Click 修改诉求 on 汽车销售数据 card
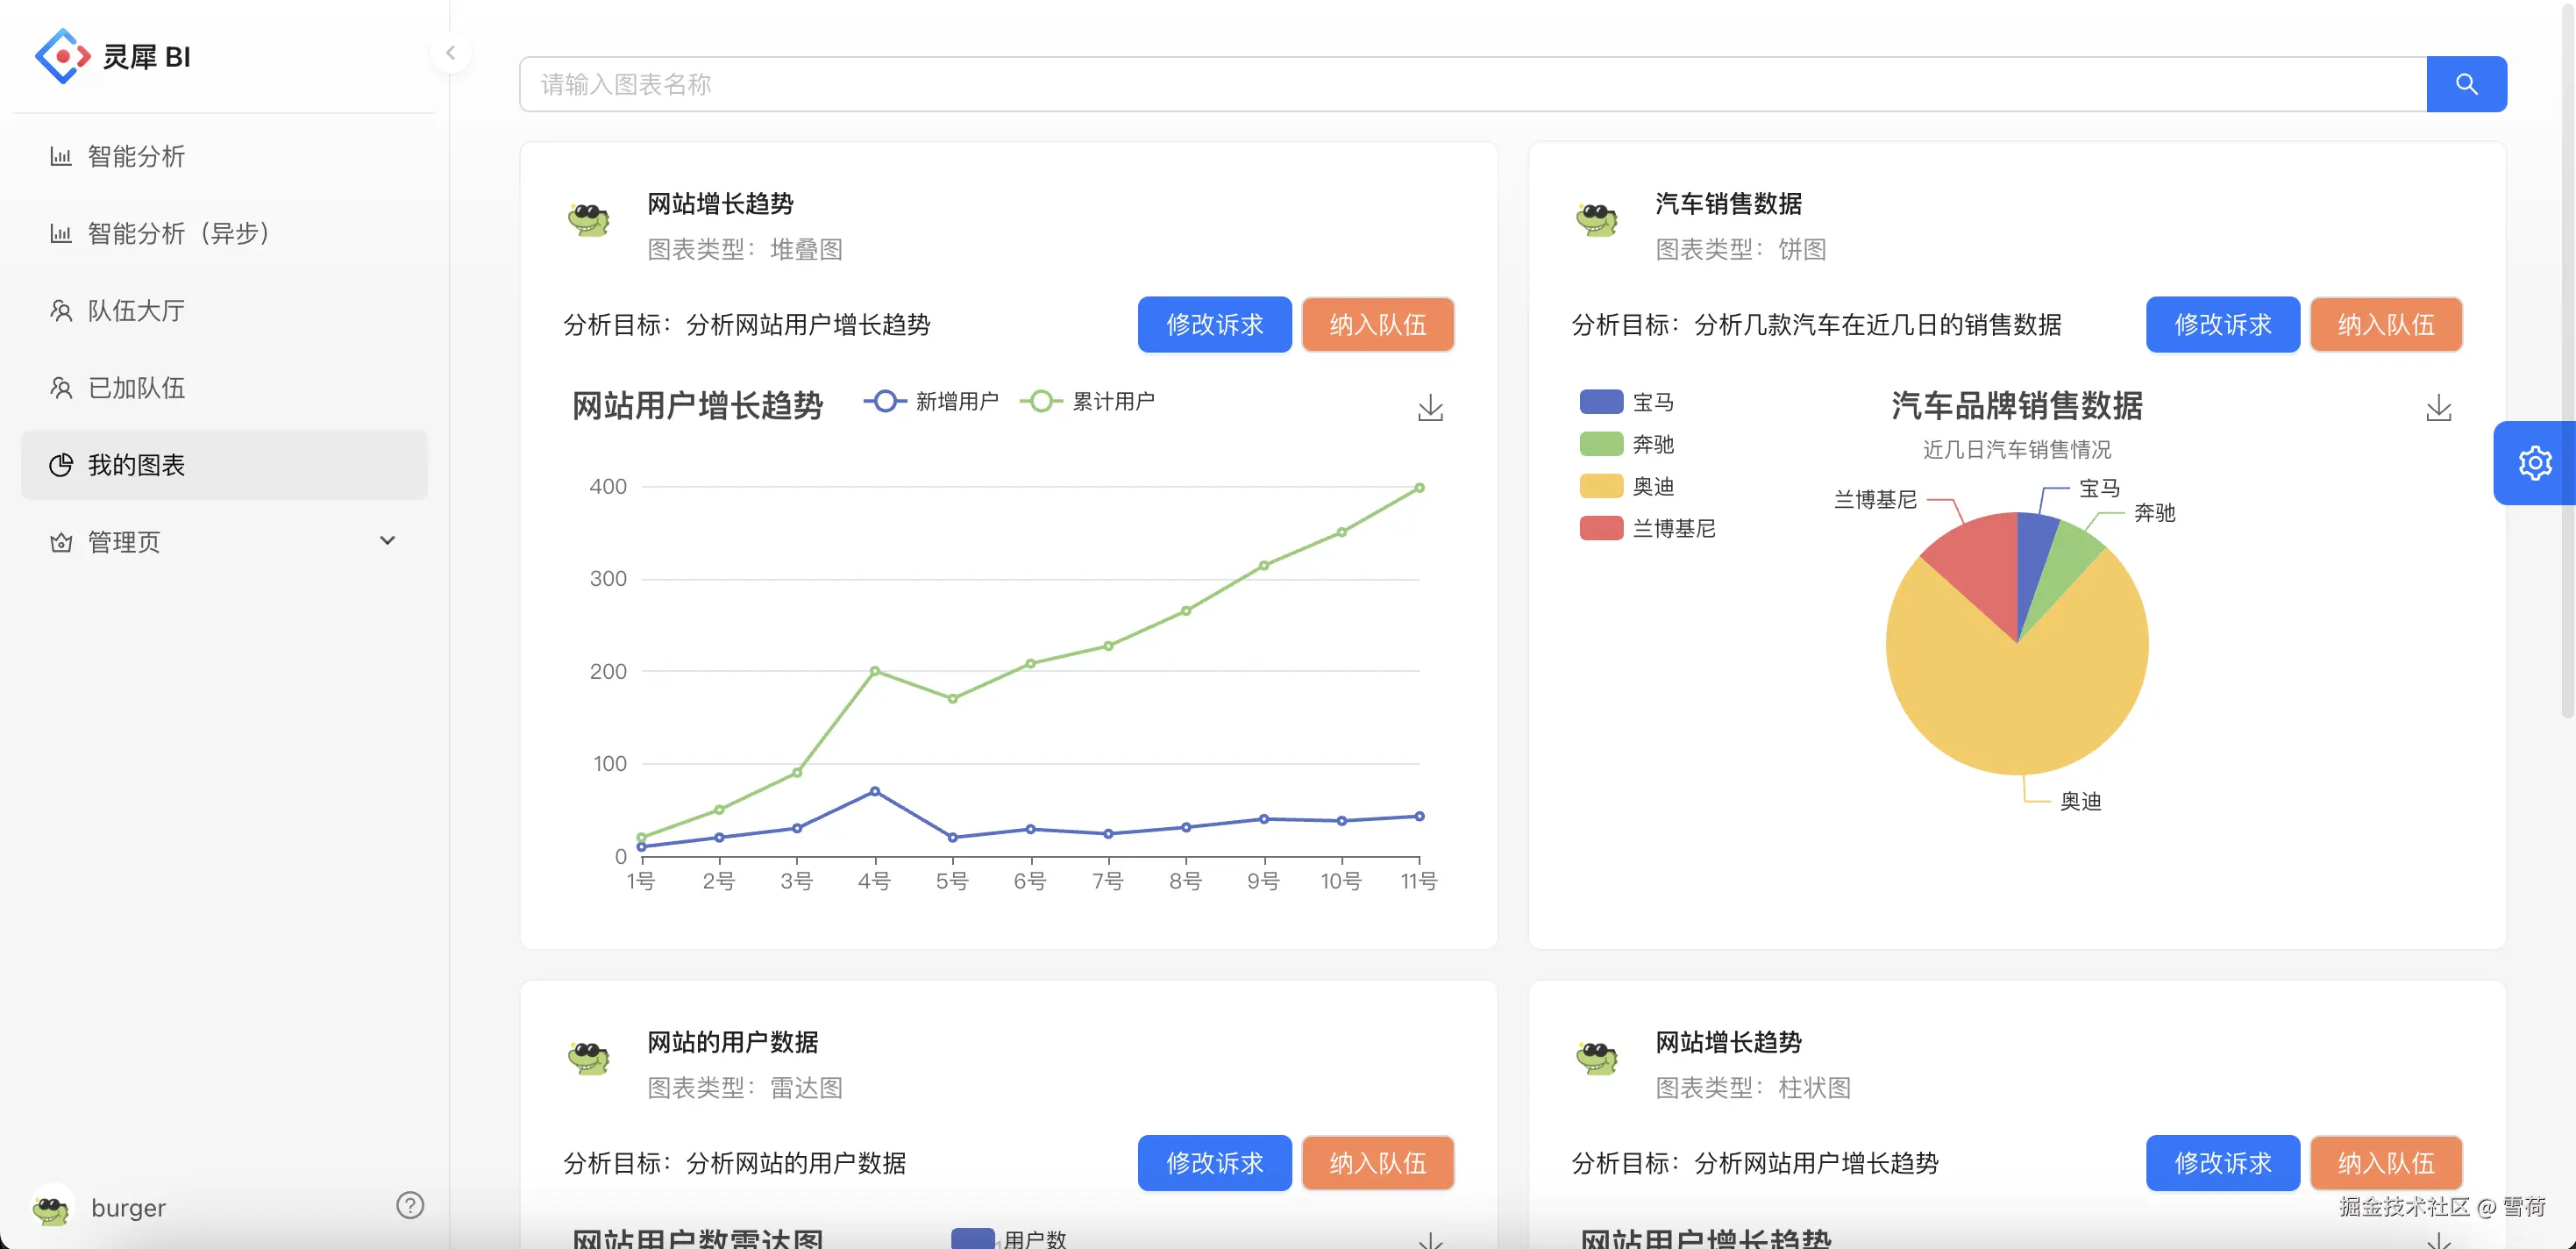The image size is (2576, 1249). 2222,325
